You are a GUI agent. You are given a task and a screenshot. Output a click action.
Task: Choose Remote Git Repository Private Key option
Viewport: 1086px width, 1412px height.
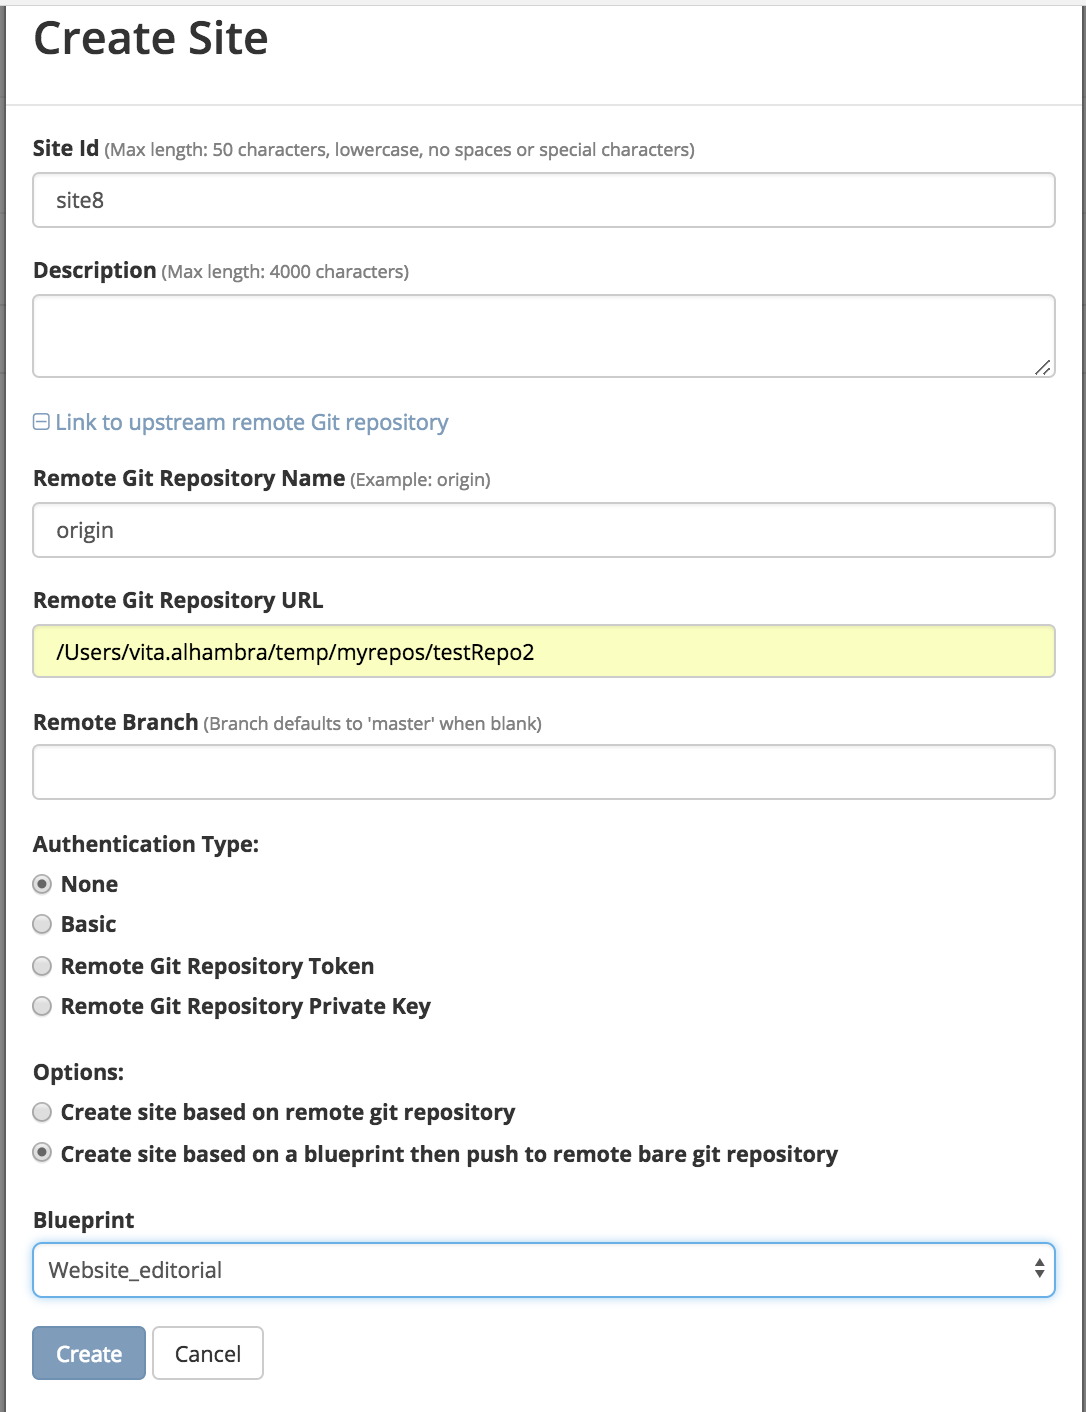click(42, 1006)
